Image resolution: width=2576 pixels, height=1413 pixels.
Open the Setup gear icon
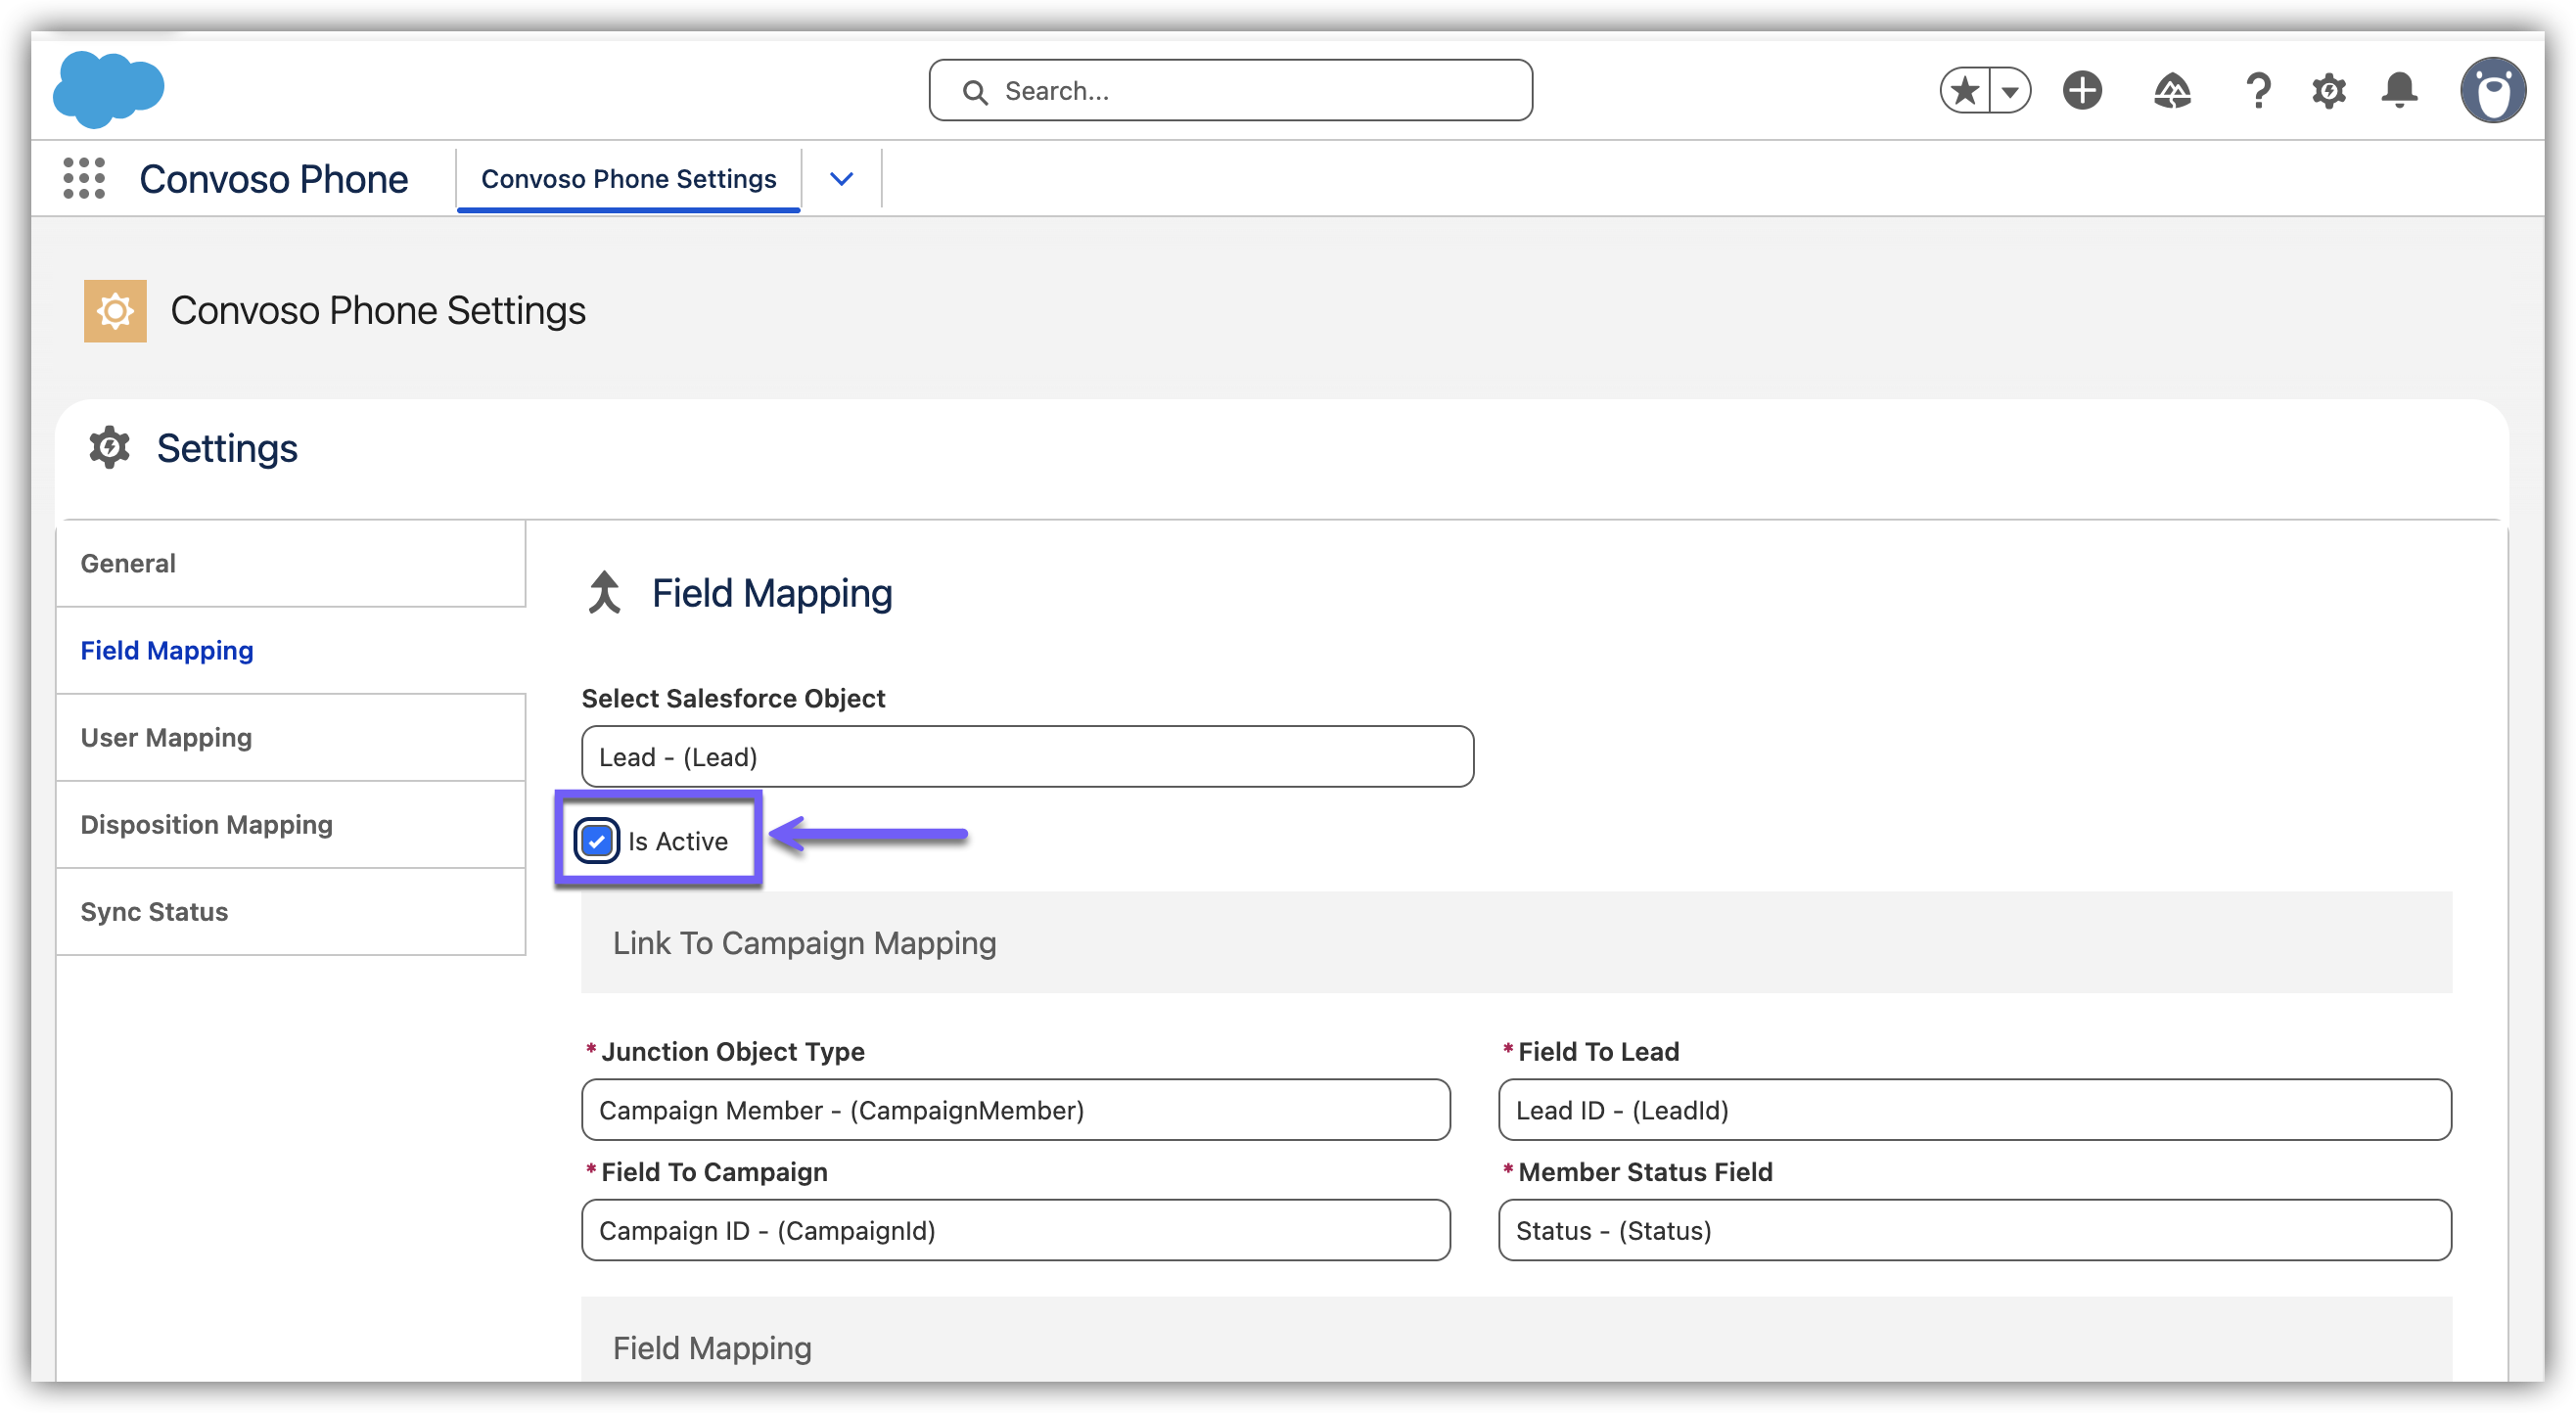pyautogui.click(x=2329, y=91)
